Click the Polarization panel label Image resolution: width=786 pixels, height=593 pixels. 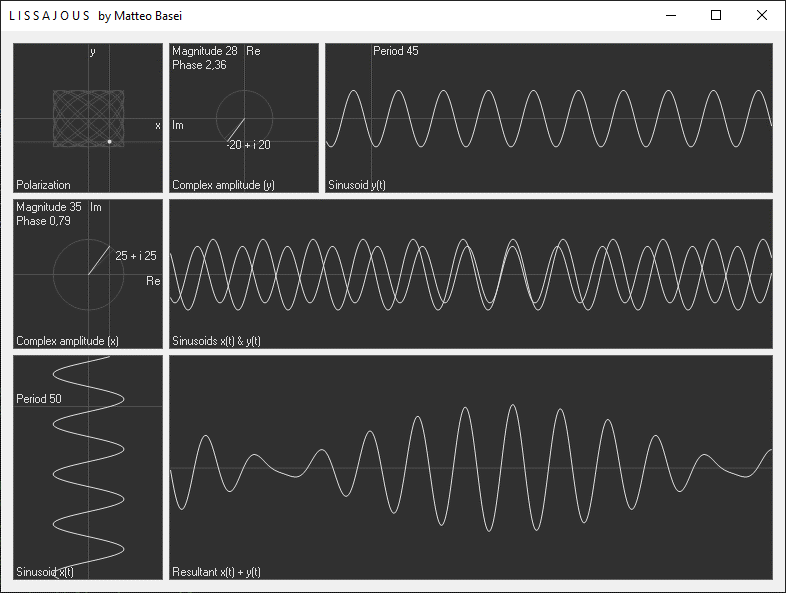(x=43, y=185)
